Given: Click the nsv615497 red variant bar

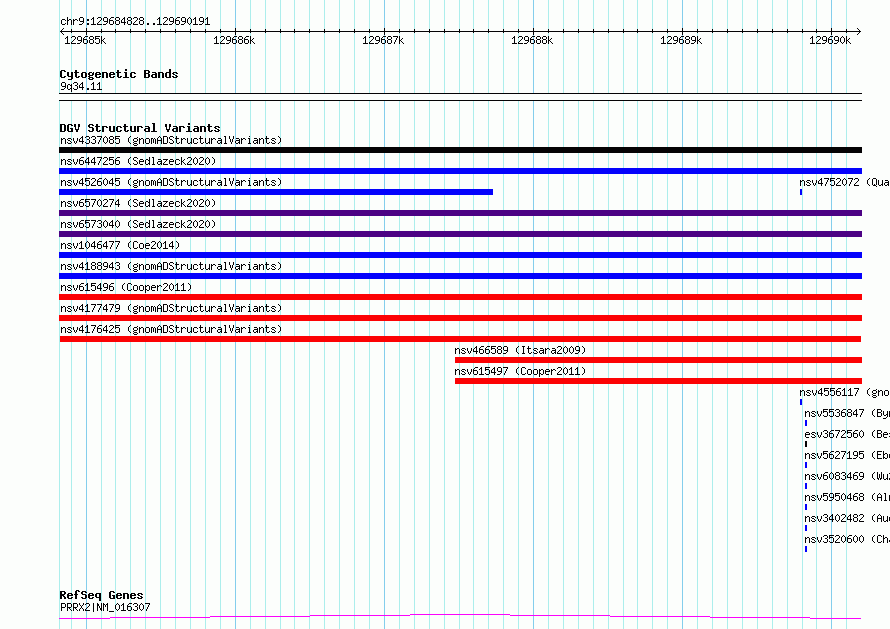Looking at the screenshot, I should (x=658, y=381).
